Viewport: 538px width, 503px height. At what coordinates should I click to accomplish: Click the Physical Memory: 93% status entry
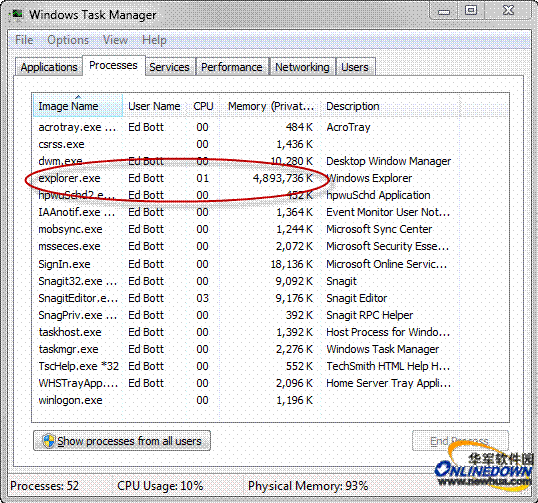coord(308,486)
